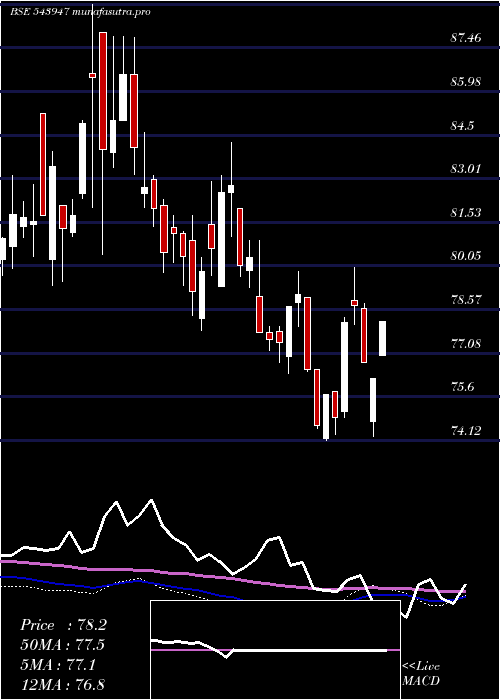Click the 83.01 price axis label
This screenshot has width=500, height=700.
point(466,169)
